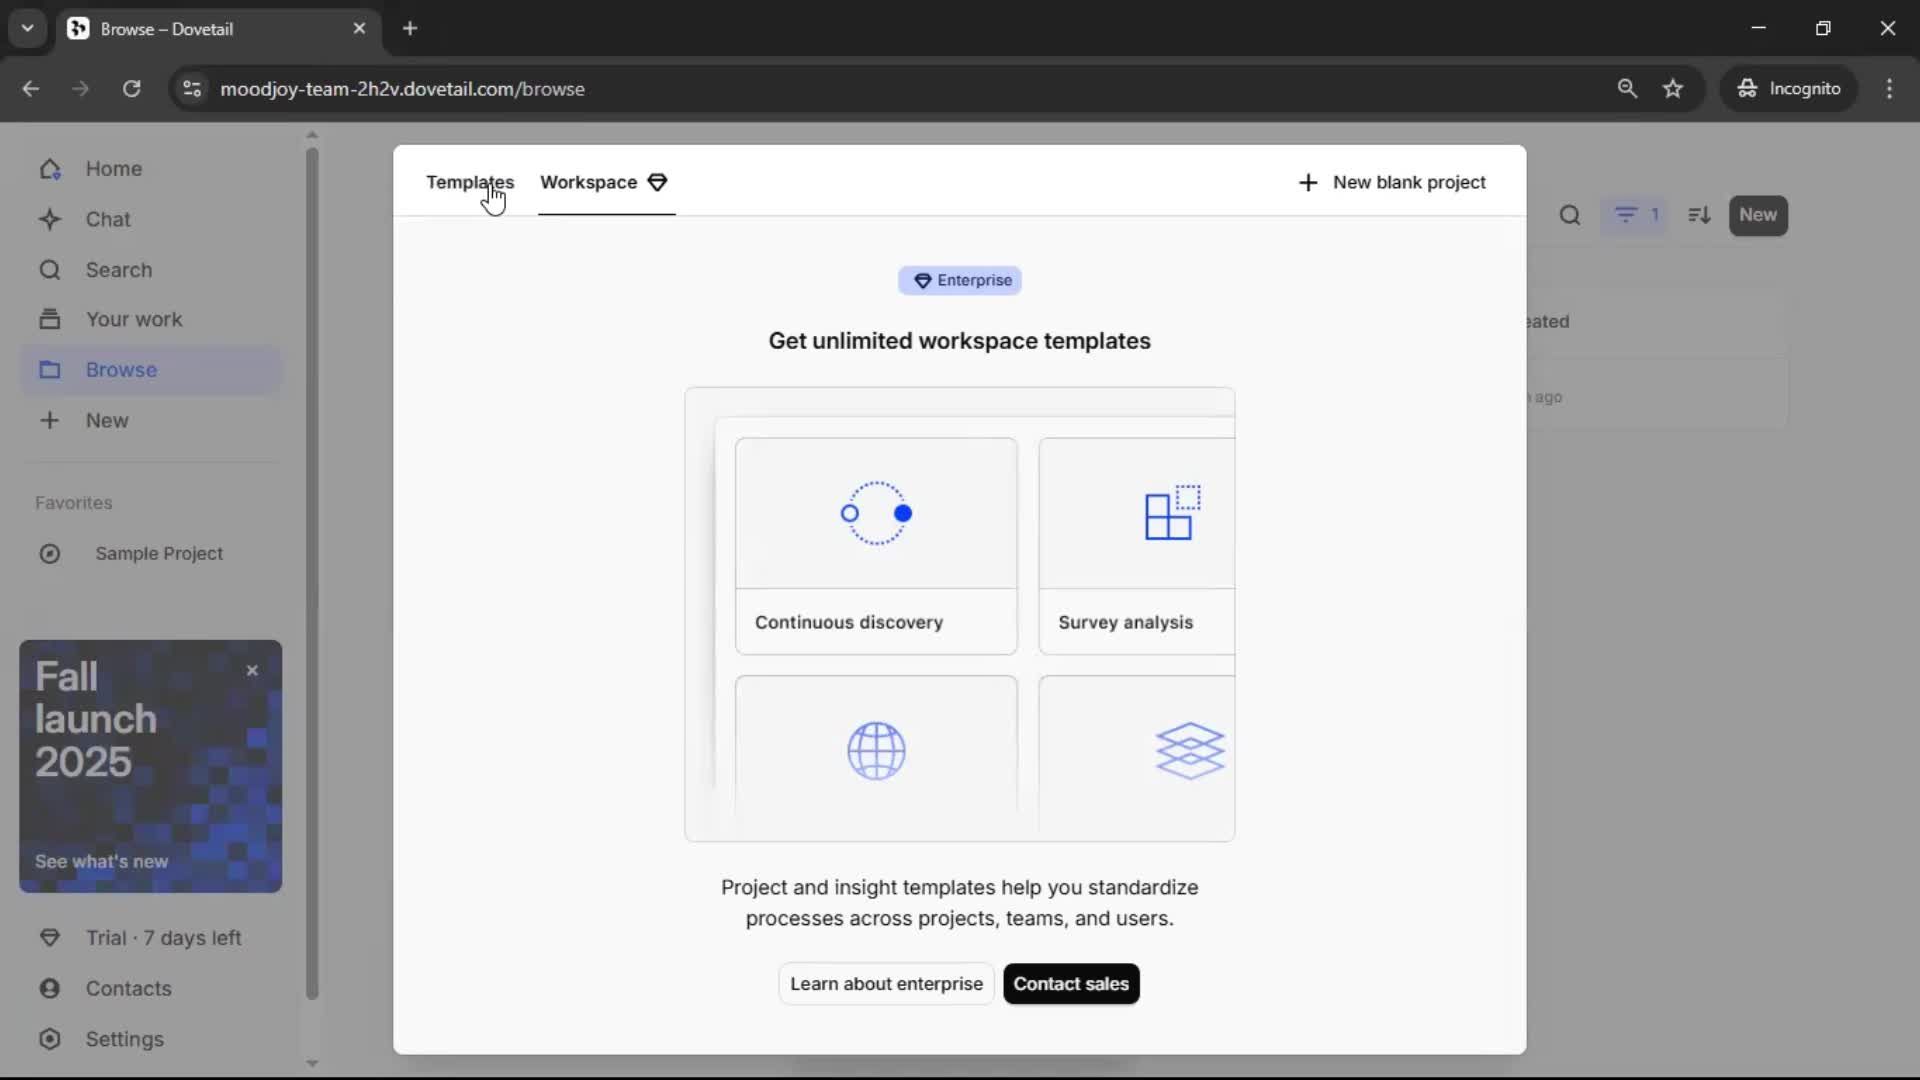Click the magnifier icon beside the filter
The image size is (1920, 1080).
coord(1570,215)
